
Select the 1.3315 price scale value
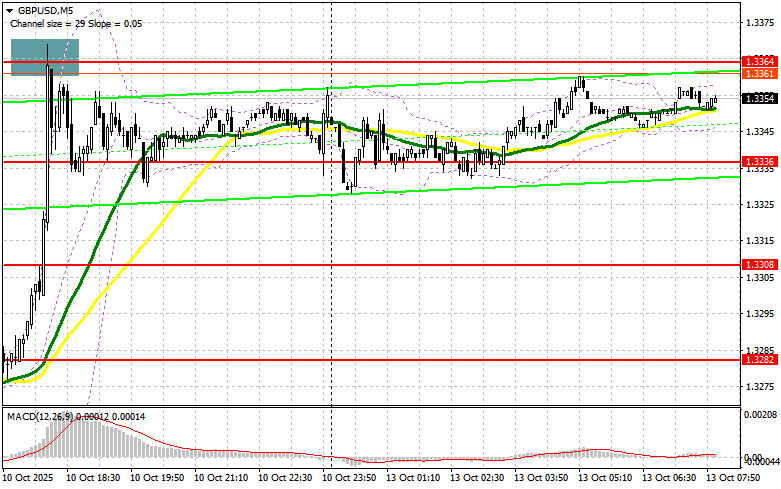757,241
